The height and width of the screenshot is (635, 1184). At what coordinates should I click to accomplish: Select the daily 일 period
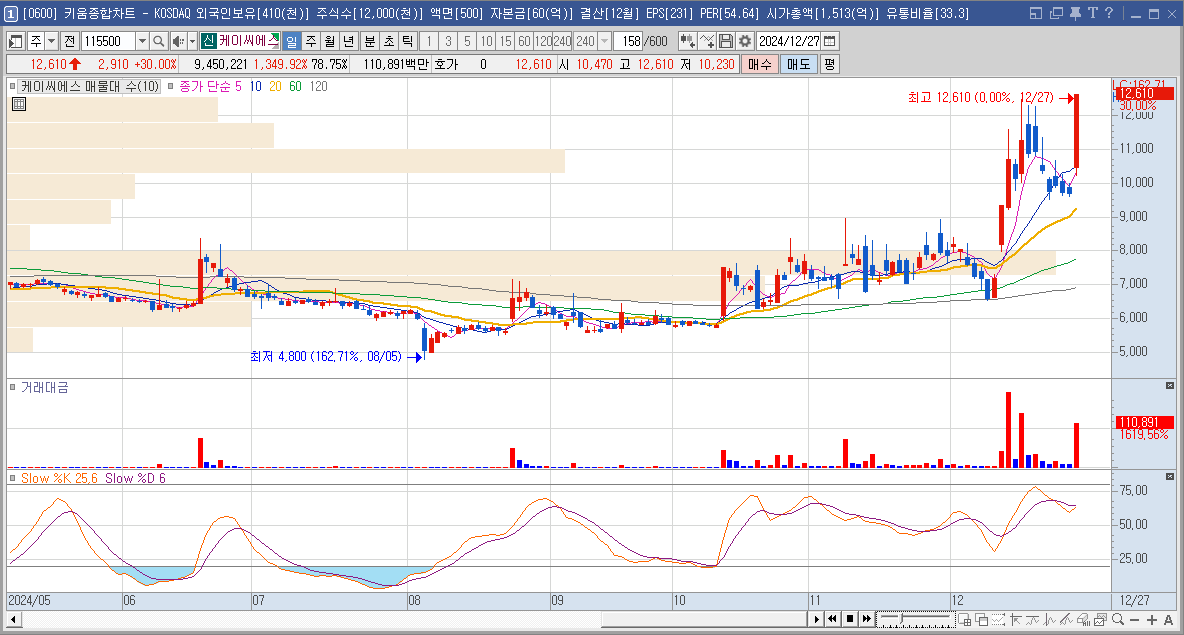(x=291, y=42)
